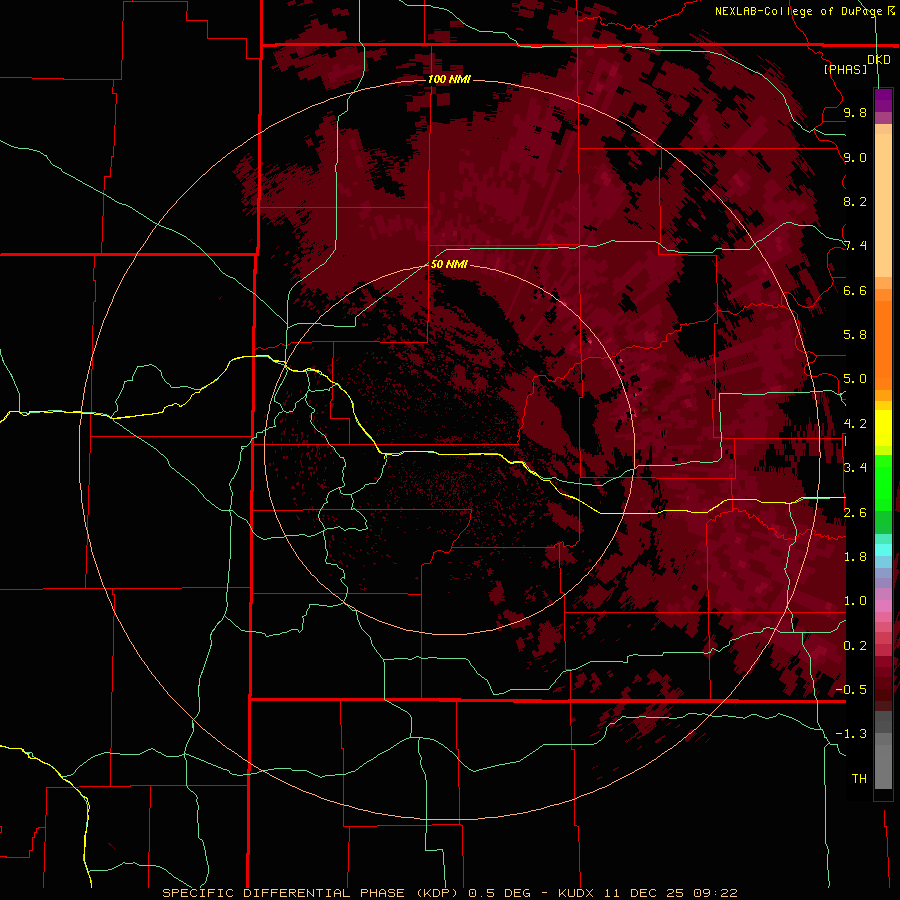
Task: Click the 4.2 value on the color scale
Action: pyautogui.click(x=855, y=424)
